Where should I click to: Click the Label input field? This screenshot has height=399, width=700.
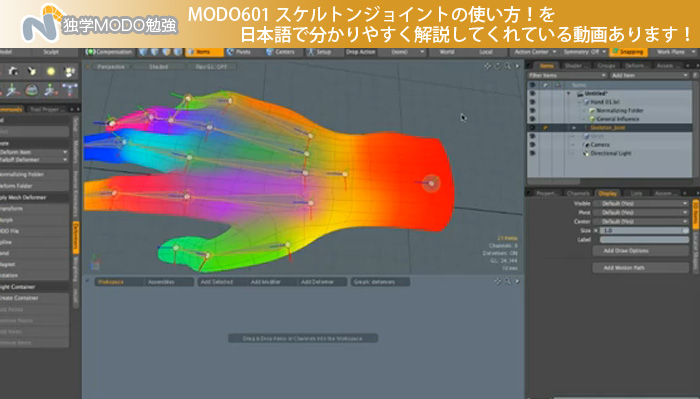click(x=644, y=240)
